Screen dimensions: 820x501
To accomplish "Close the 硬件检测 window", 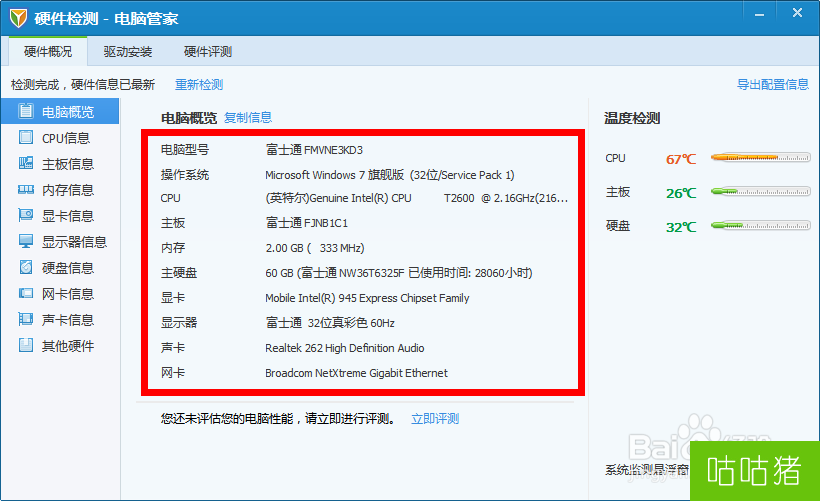I will pos(797,13).
